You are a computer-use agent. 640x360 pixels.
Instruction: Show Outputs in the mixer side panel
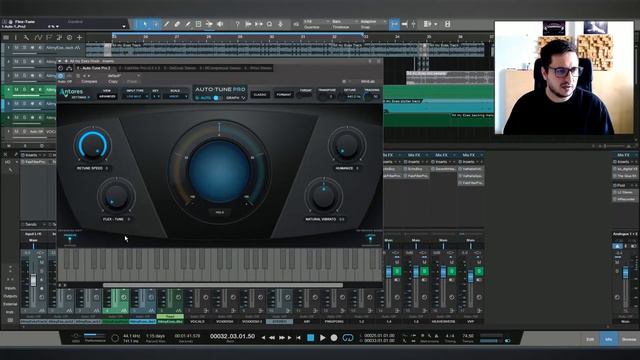[x=10, y=296]
